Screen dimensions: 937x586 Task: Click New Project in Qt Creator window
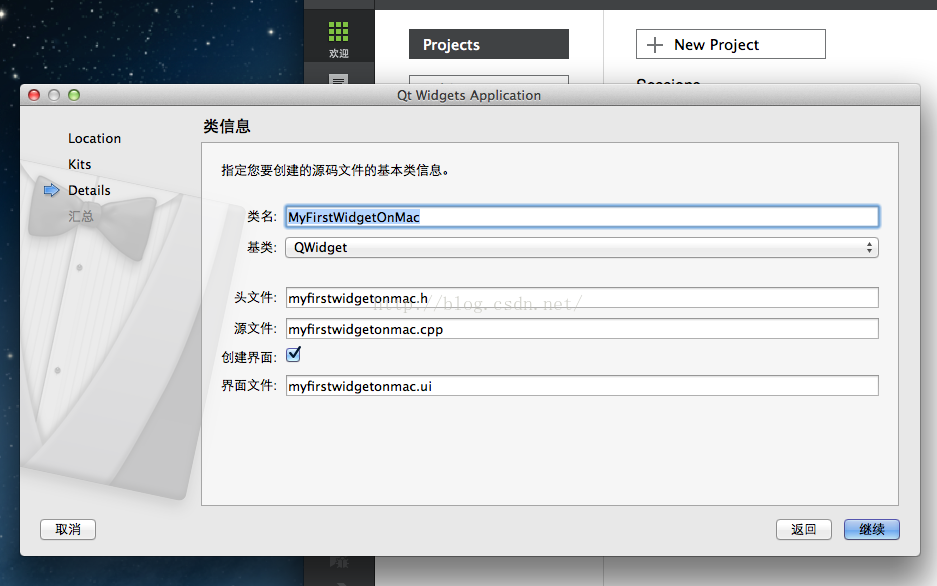click(x=730, y=44)
